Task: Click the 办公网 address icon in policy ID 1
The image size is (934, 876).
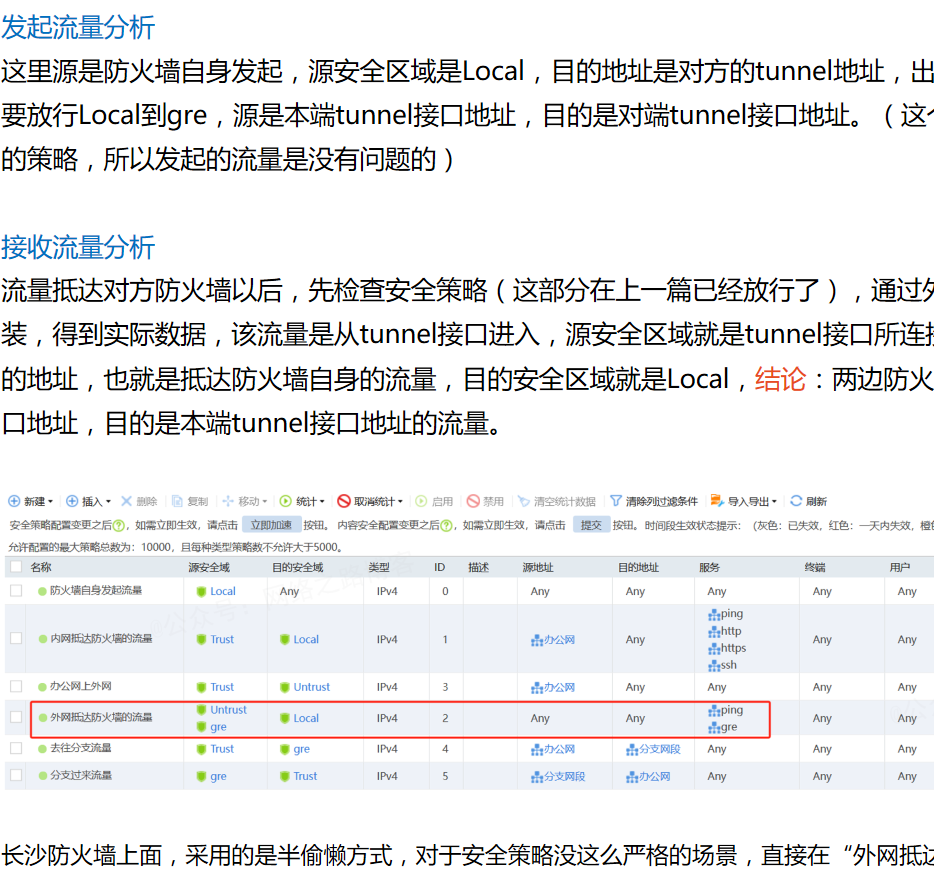Action: 537,640
